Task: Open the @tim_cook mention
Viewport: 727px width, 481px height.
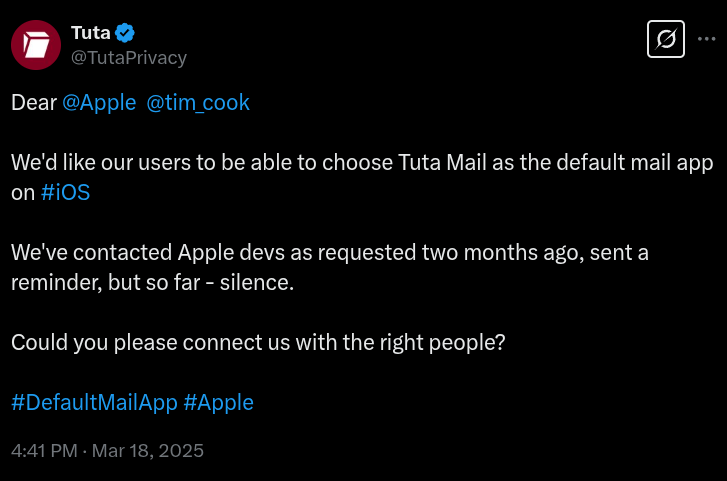Action: 198,103
